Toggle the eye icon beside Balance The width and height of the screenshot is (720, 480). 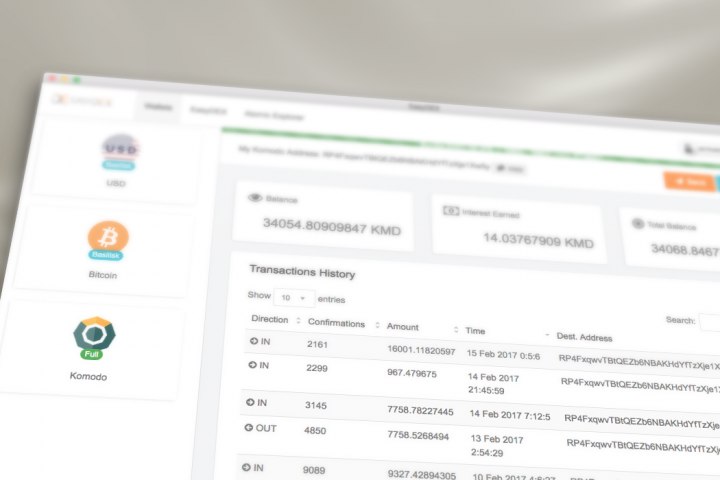255,198
